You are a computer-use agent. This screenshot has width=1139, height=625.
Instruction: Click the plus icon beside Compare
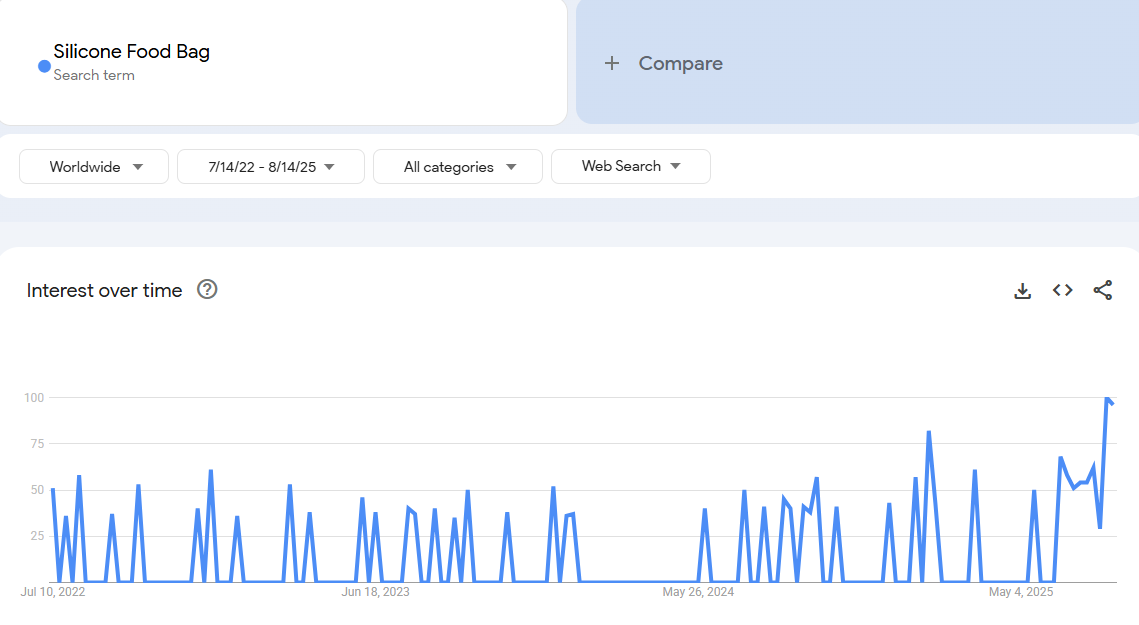pos(612,63)
